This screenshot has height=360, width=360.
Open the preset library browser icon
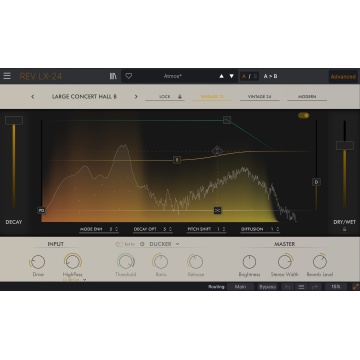tap(113, 76)
